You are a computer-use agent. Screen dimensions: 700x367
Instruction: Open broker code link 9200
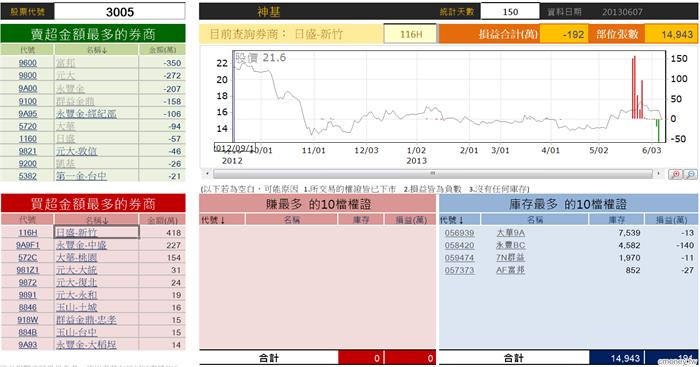28,164
